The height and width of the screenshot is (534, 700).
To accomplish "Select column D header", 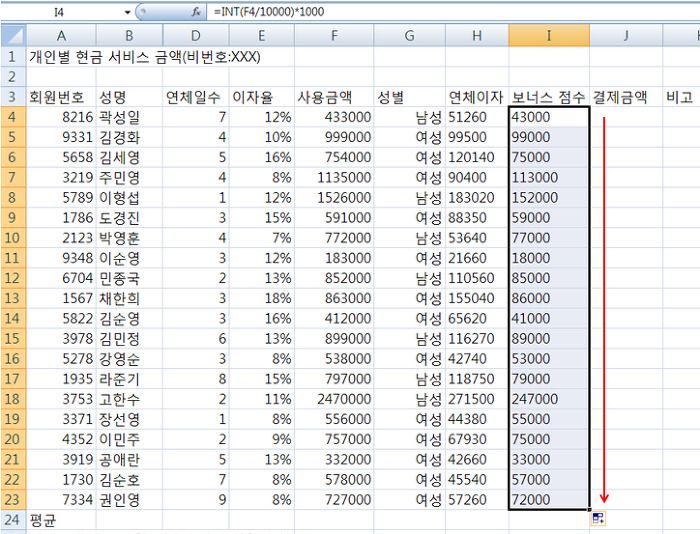I will coord(196,35).
